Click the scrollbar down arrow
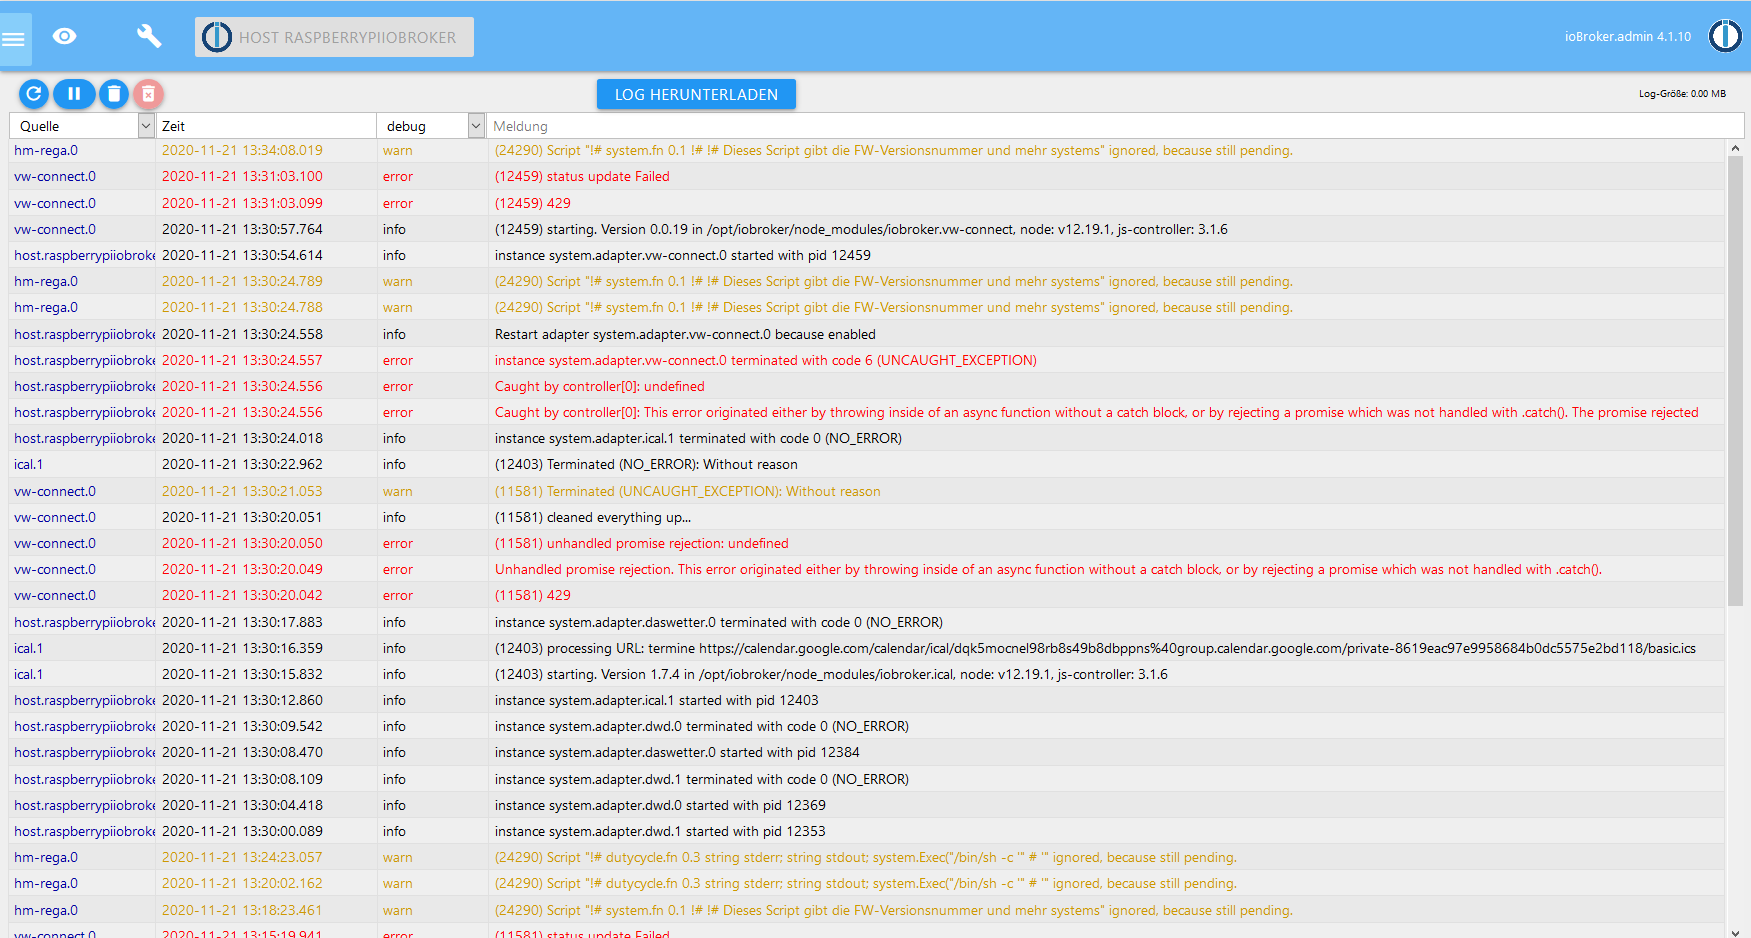The width and height of the screenshot is (1751, 938). click(x=1735, y=931)
